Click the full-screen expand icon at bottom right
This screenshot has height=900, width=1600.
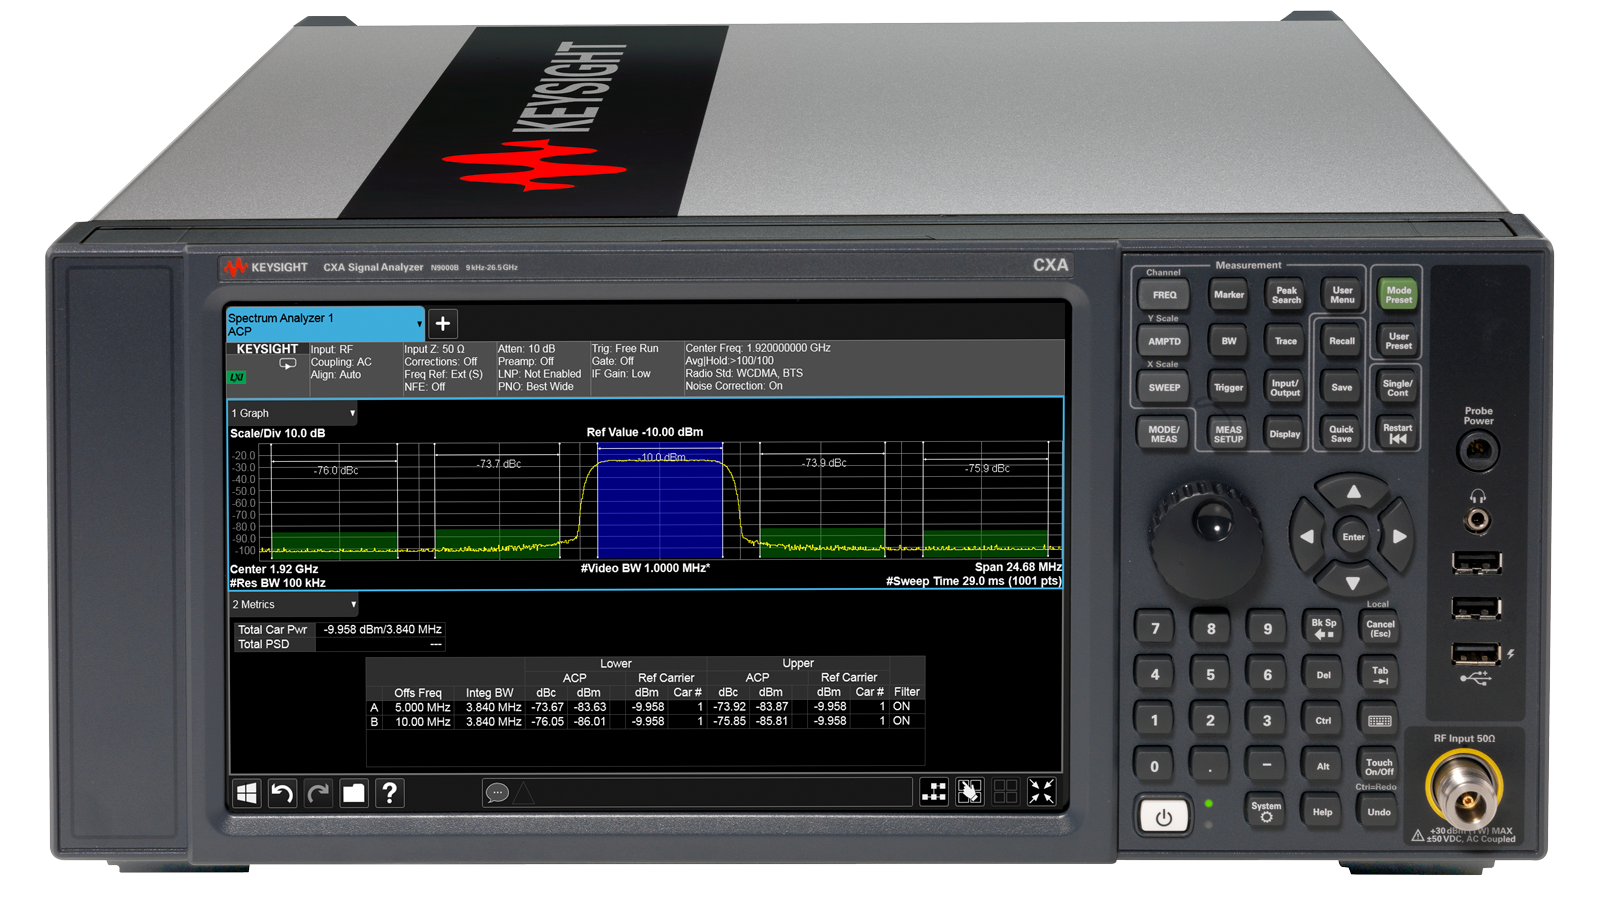[x=1040, y=792]
